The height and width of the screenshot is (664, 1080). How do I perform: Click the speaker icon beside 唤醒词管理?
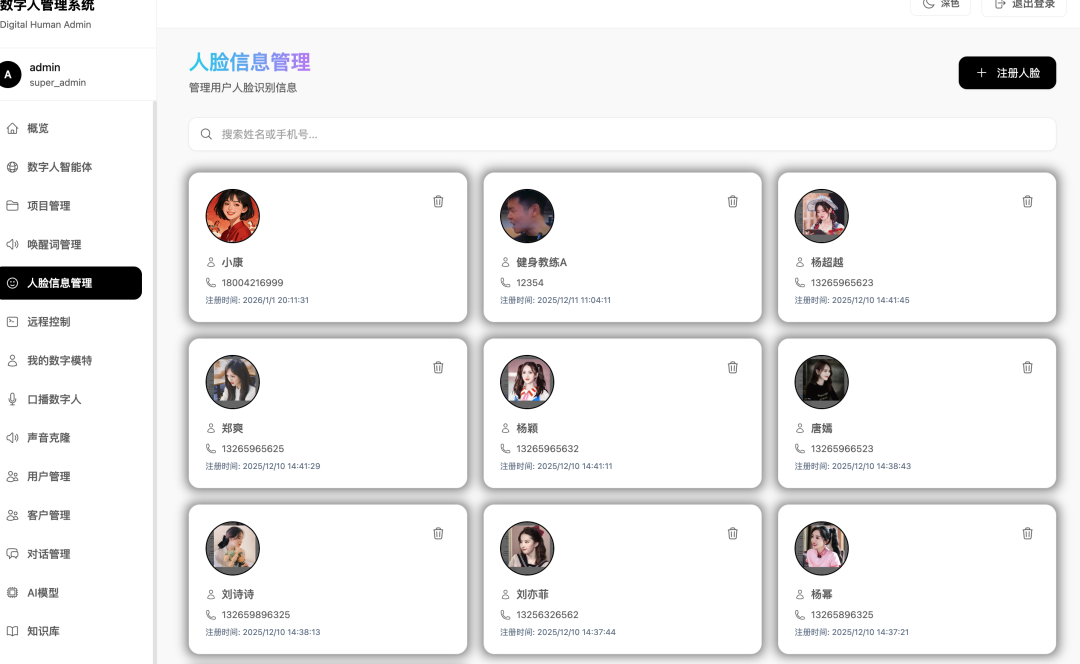click(x=12, y=245)
